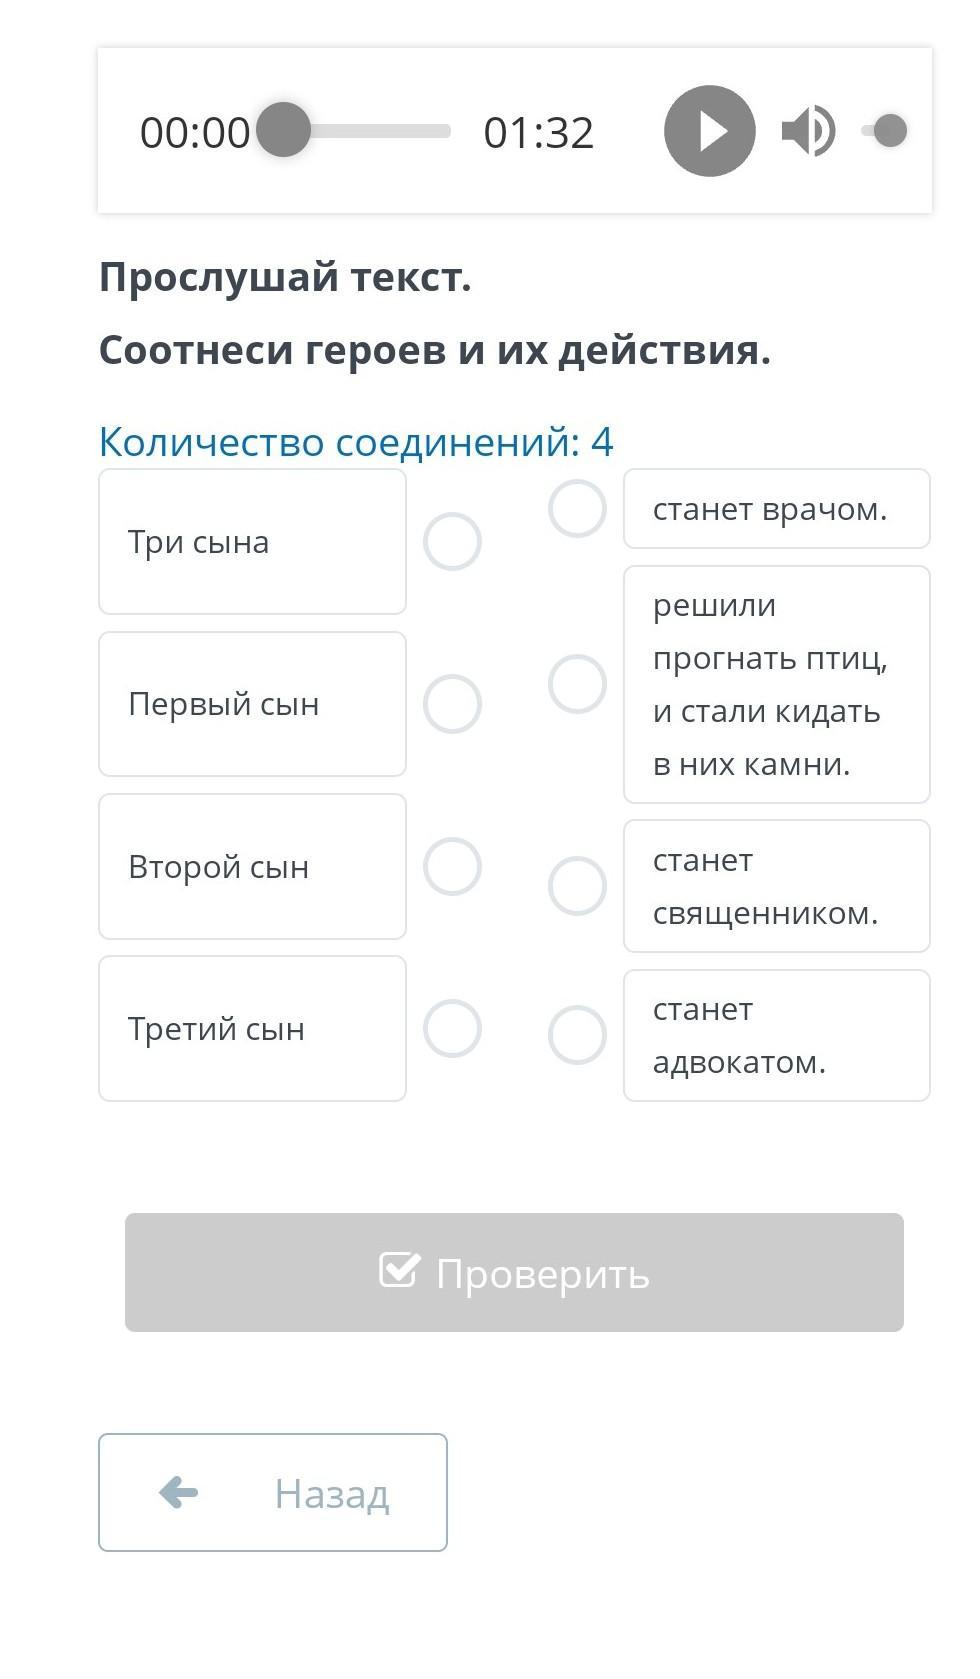
Task: Select the connector circle for Три сына
Action: (x=452, y=542)
